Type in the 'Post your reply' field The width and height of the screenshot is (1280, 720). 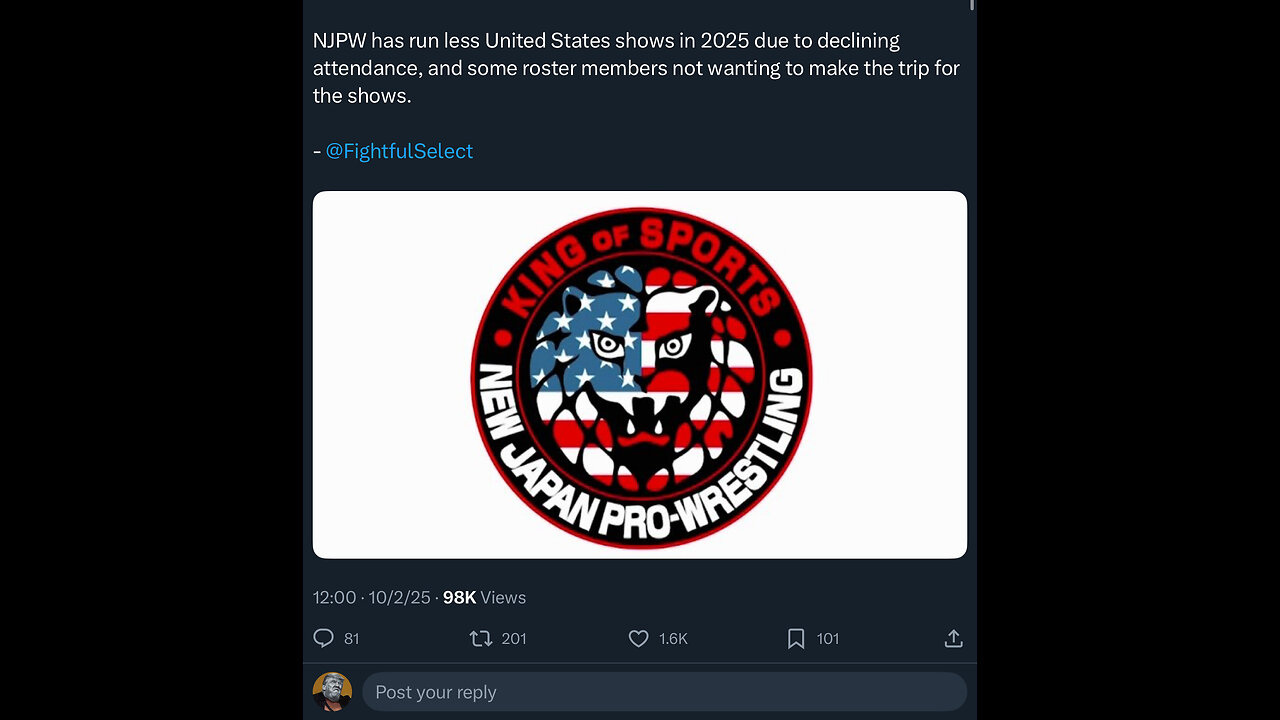664,692
